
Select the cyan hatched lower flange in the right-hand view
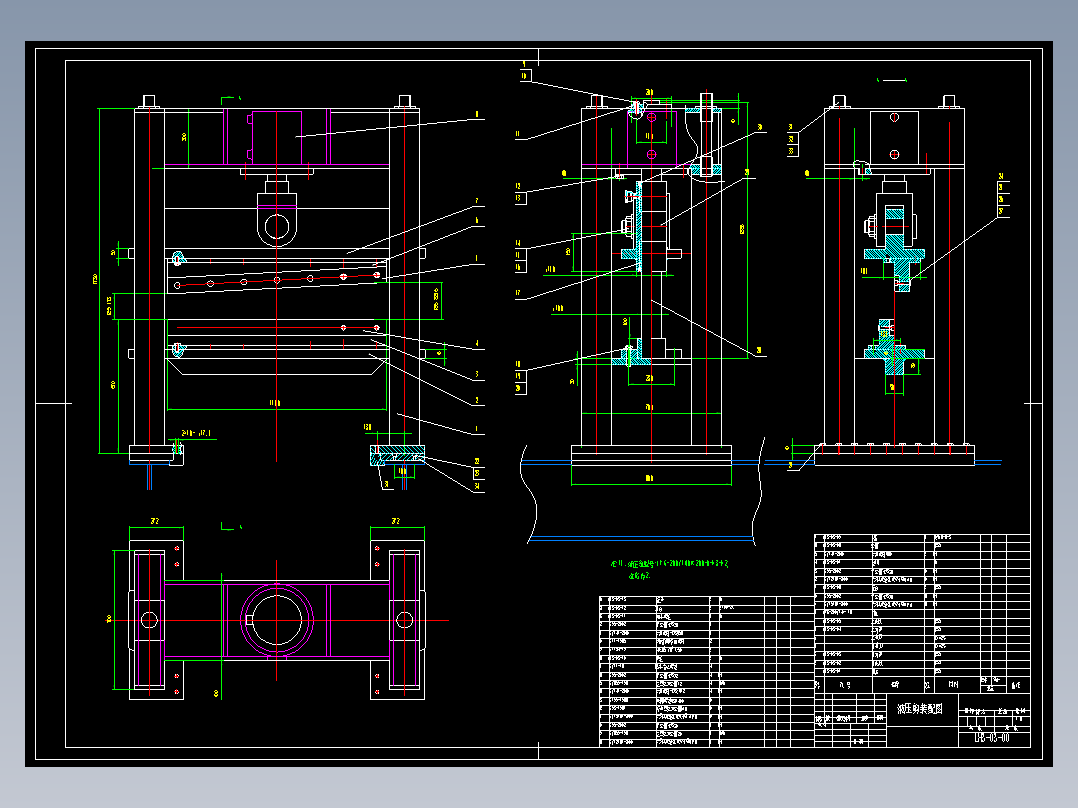(894, 351)
